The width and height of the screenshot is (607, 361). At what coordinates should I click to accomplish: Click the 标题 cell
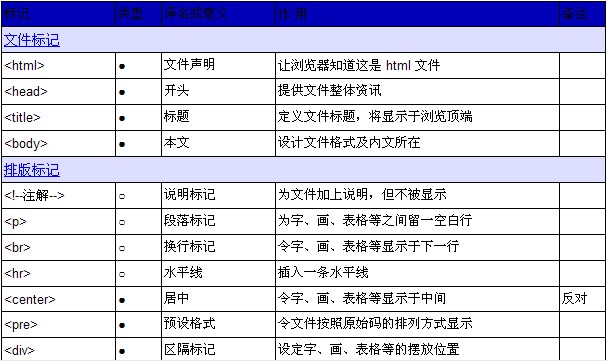pos(218,117)
